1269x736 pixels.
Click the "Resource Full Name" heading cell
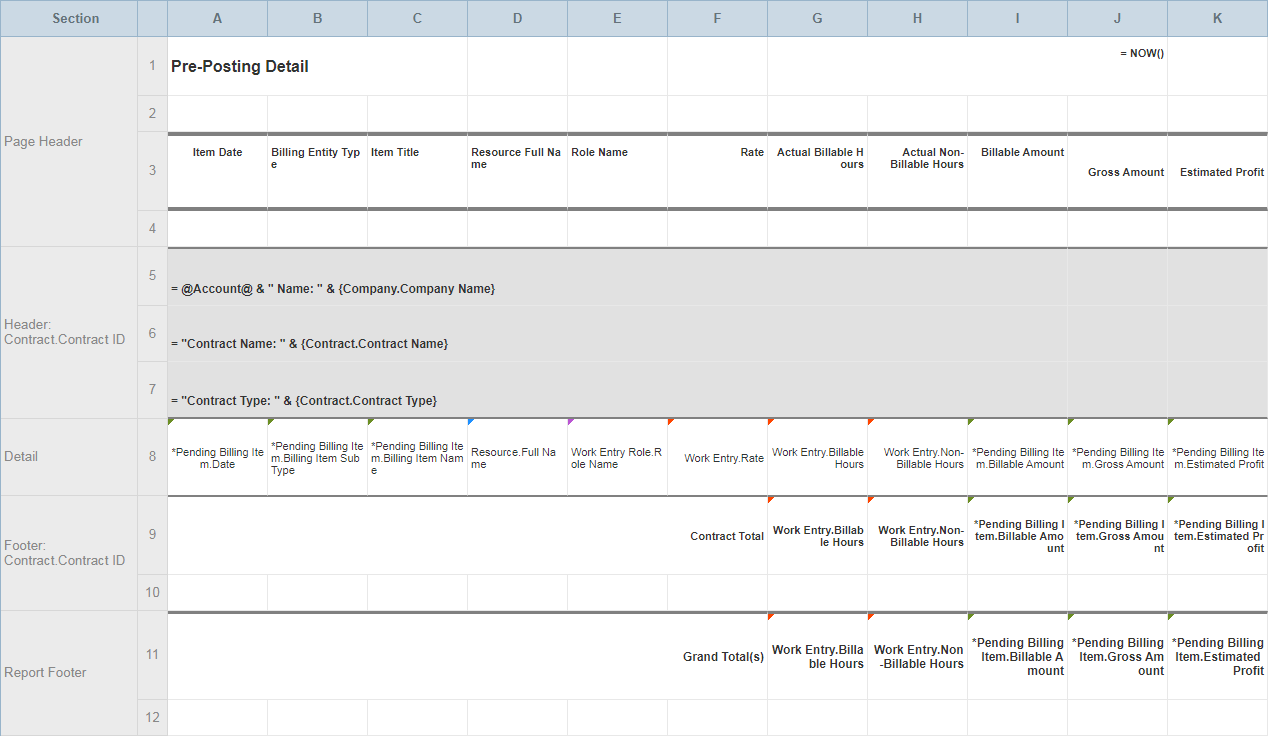[x=516, y=158]
